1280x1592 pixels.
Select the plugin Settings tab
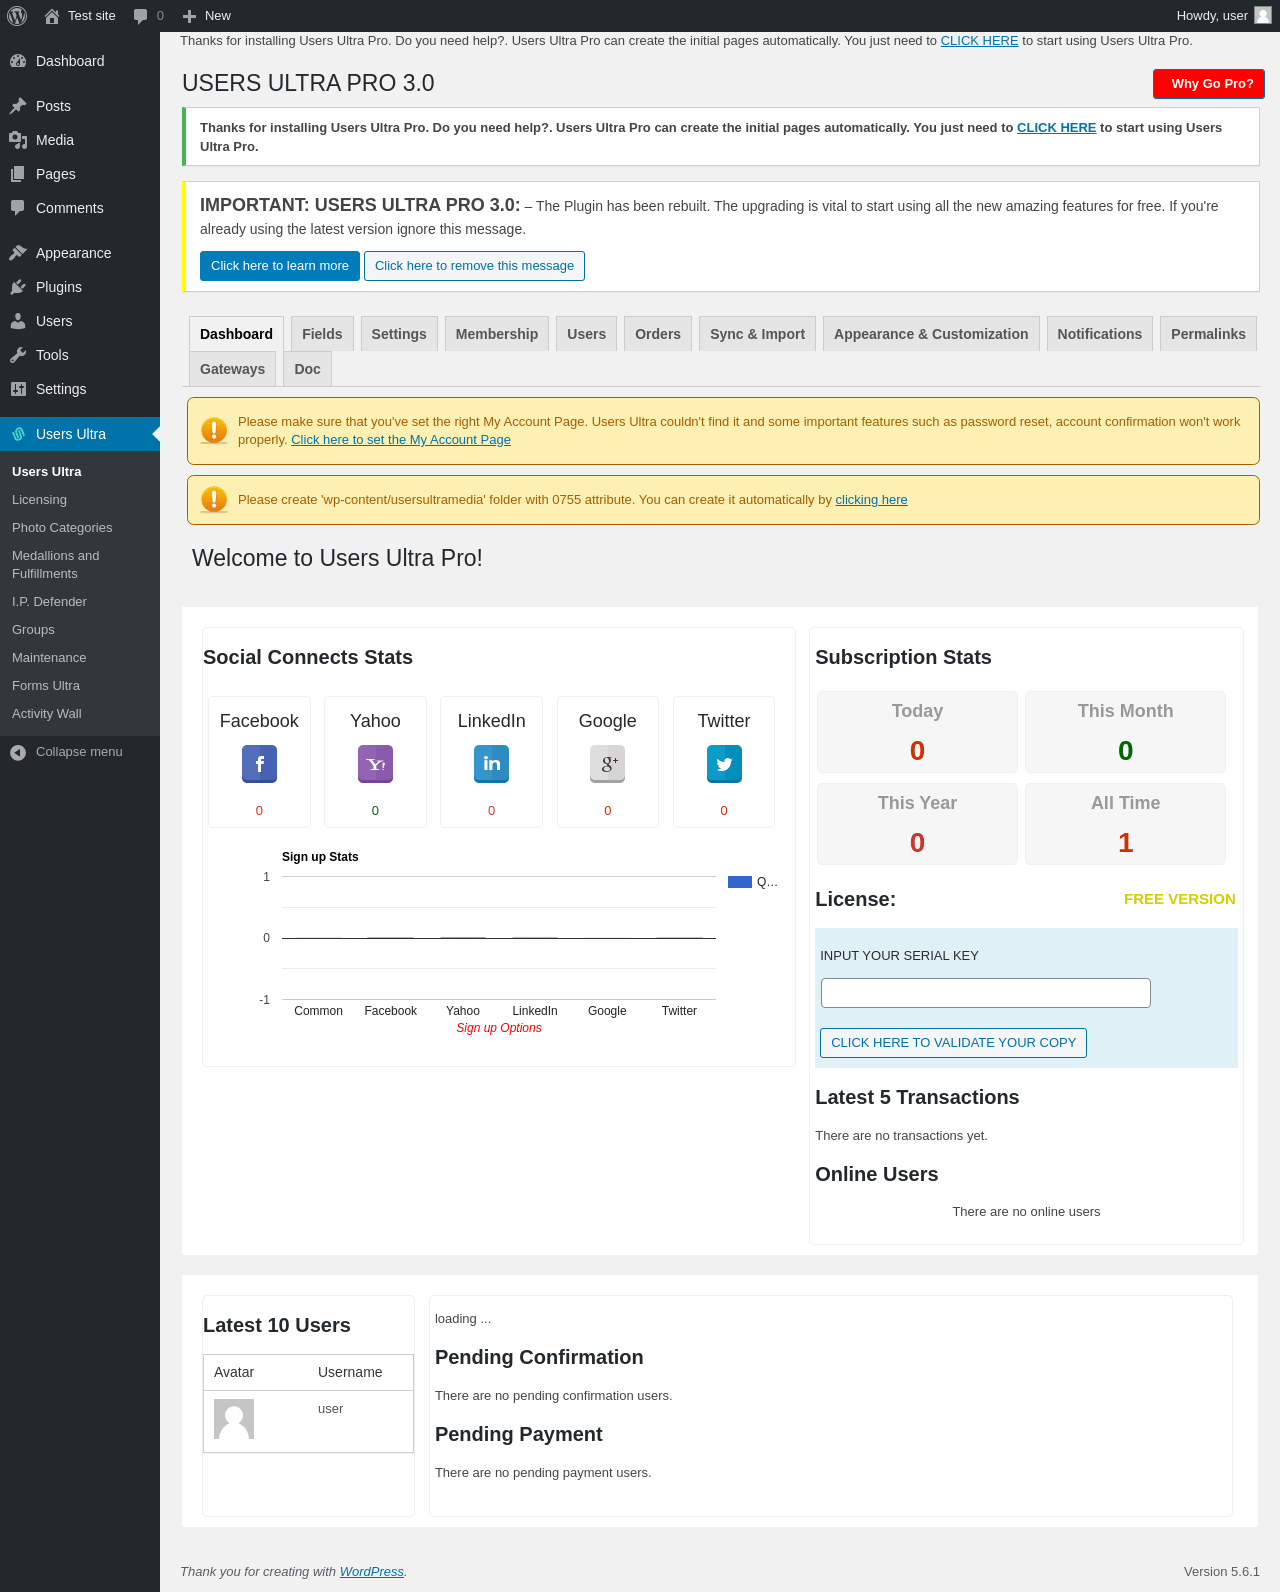[399, 334]
